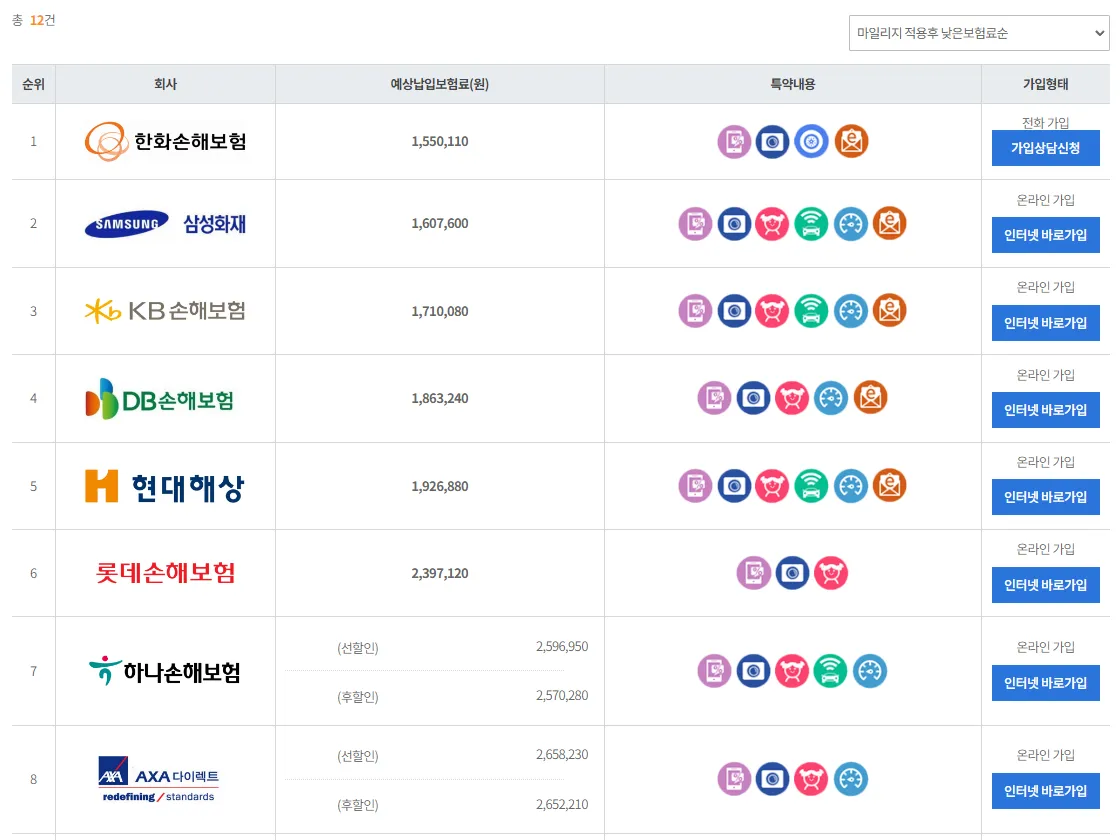Screen dimensions: 1120x840
Task: Open the connected car discount icon for KB손해보험
Action: 812,311
